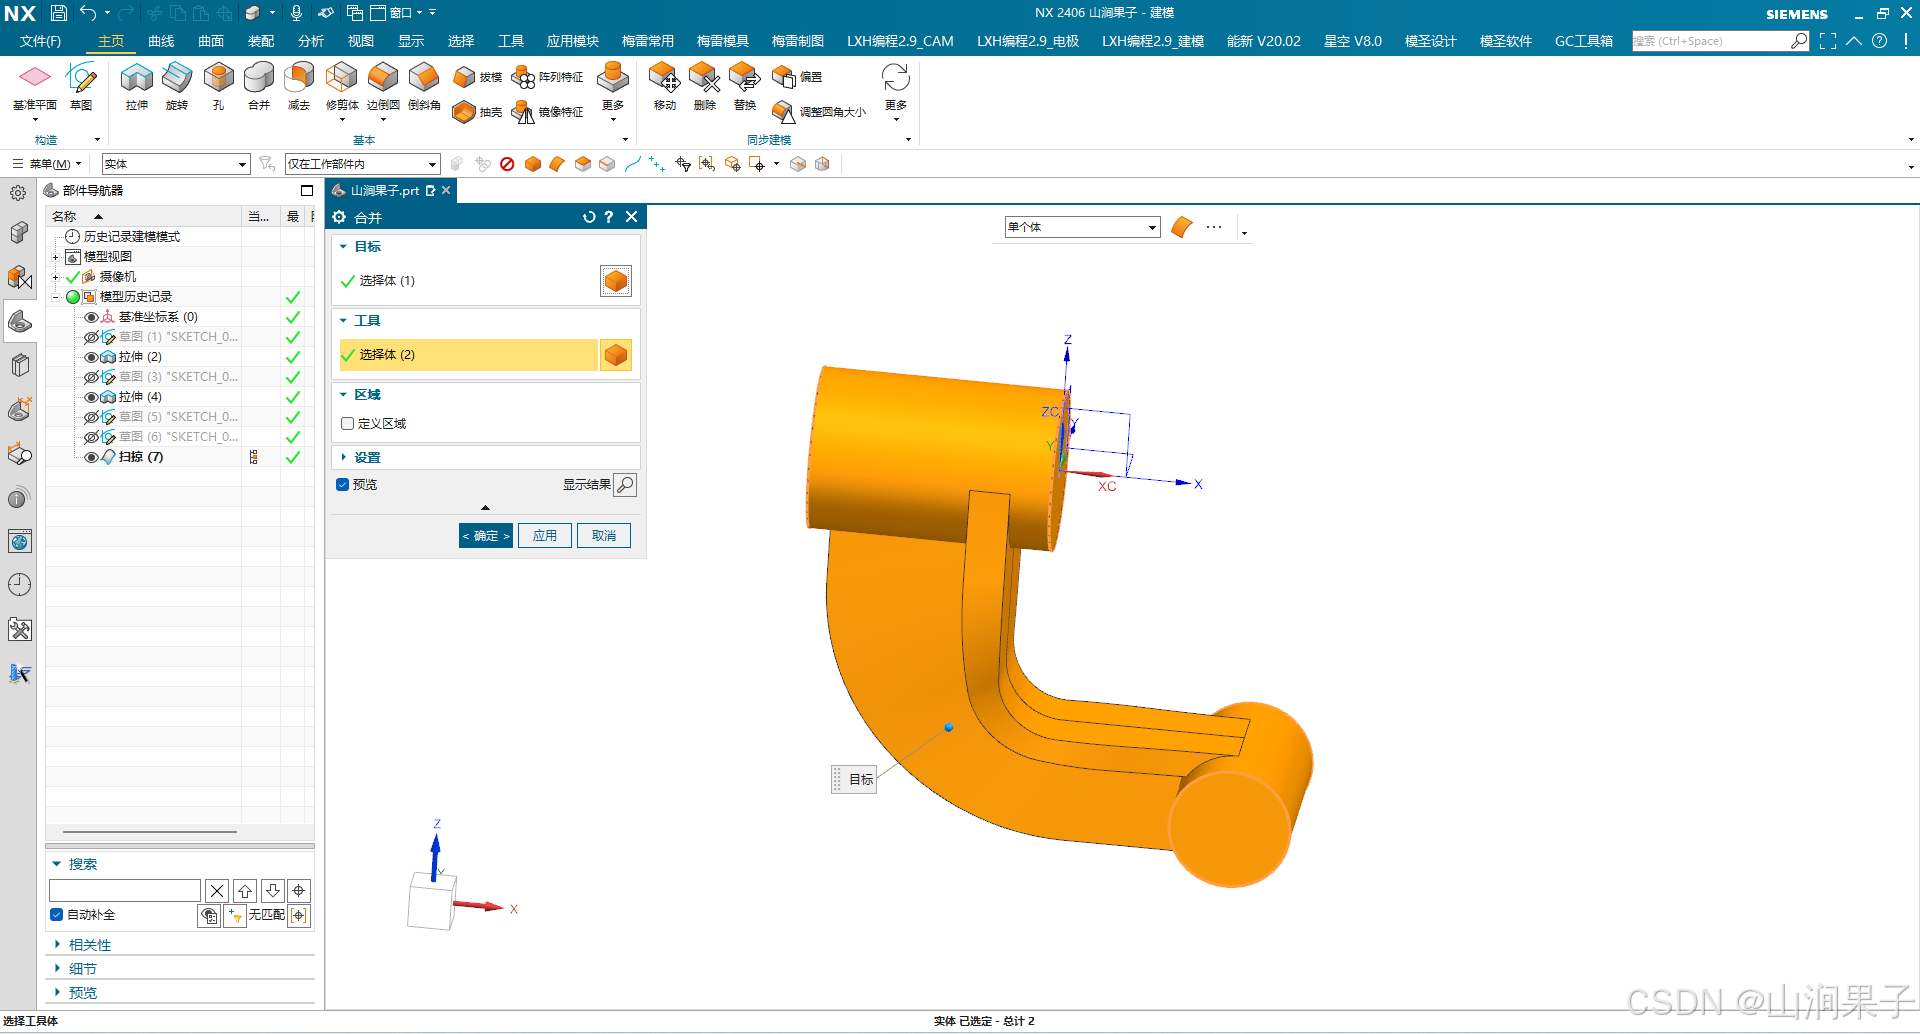Screen dimensions: 1920x1034
Task: Save the file from the title bar
Action: pos(59,13)
